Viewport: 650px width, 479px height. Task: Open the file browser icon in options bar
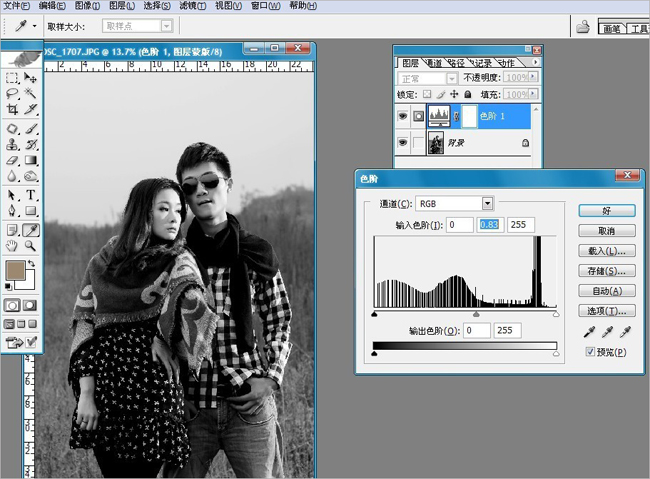tap(583, 27)
